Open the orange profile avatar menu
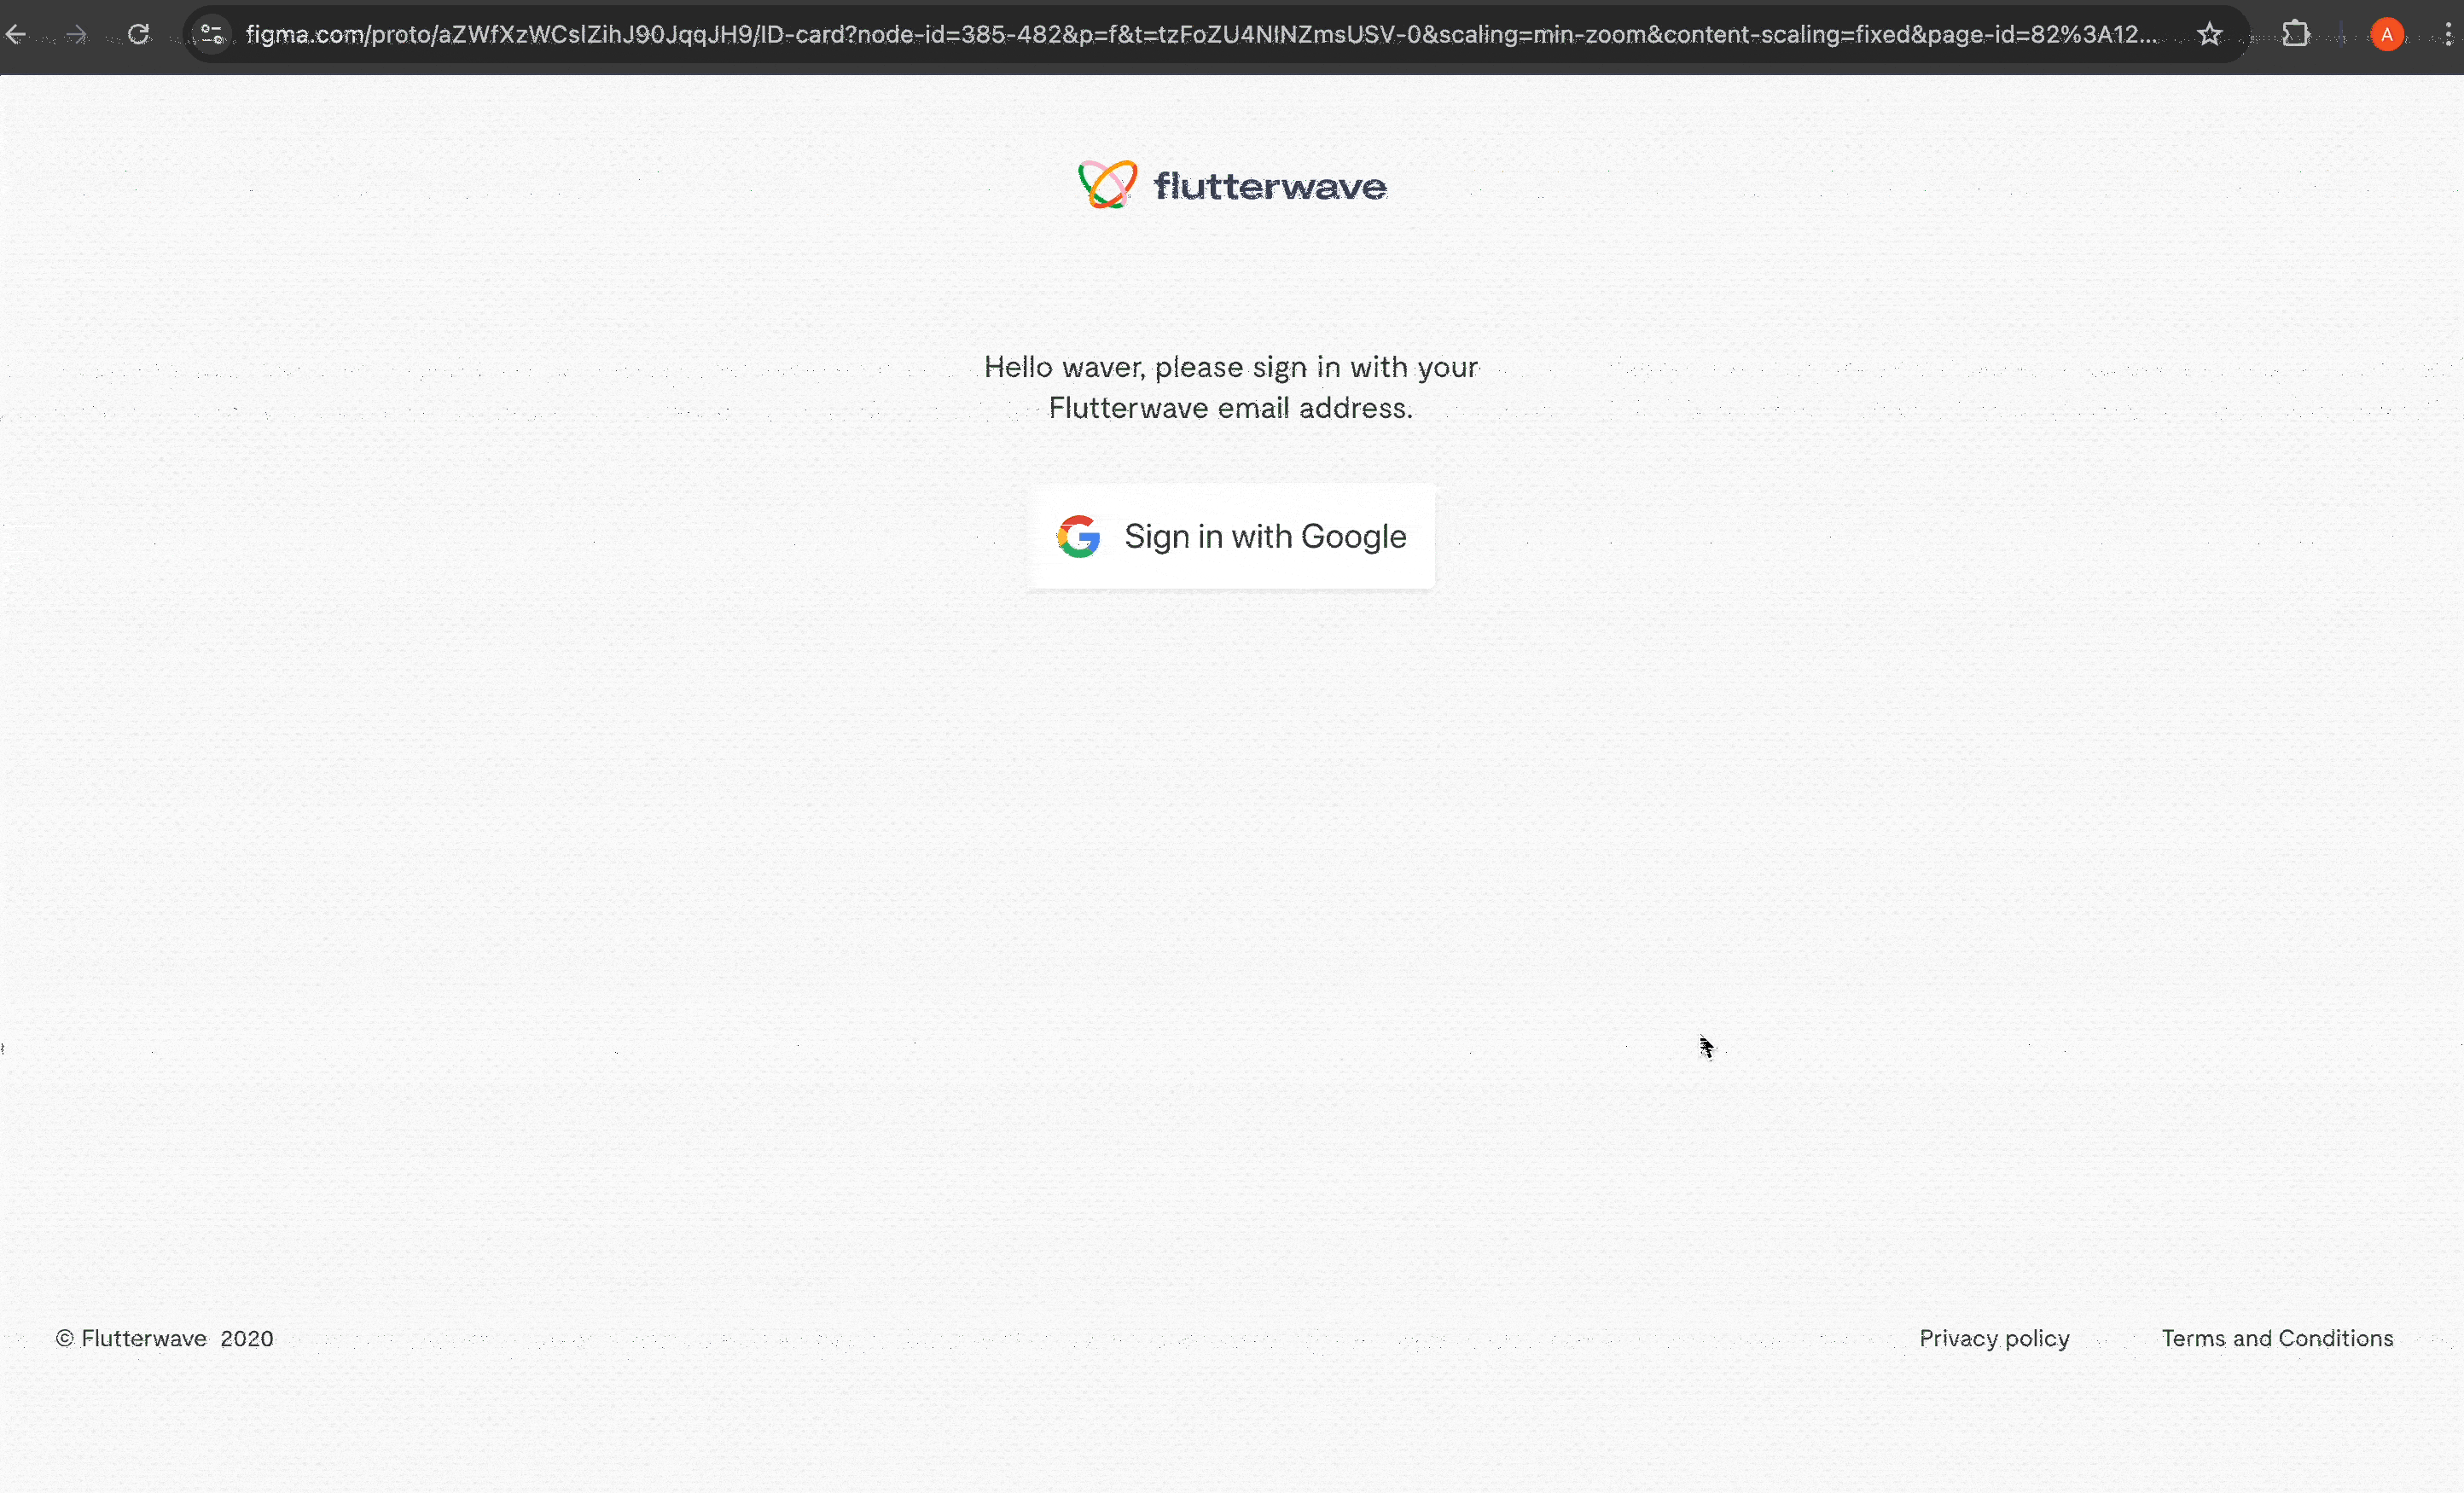The image size is (2464, 1493). pyautogui.click(x=2388, y=34)
